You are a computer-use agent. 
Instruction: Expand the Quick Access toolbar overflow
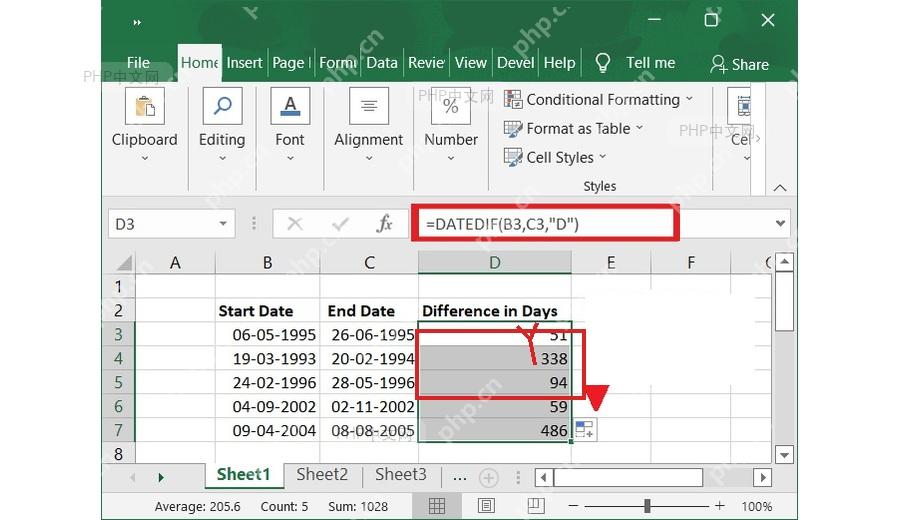click(x=137, y=22)
